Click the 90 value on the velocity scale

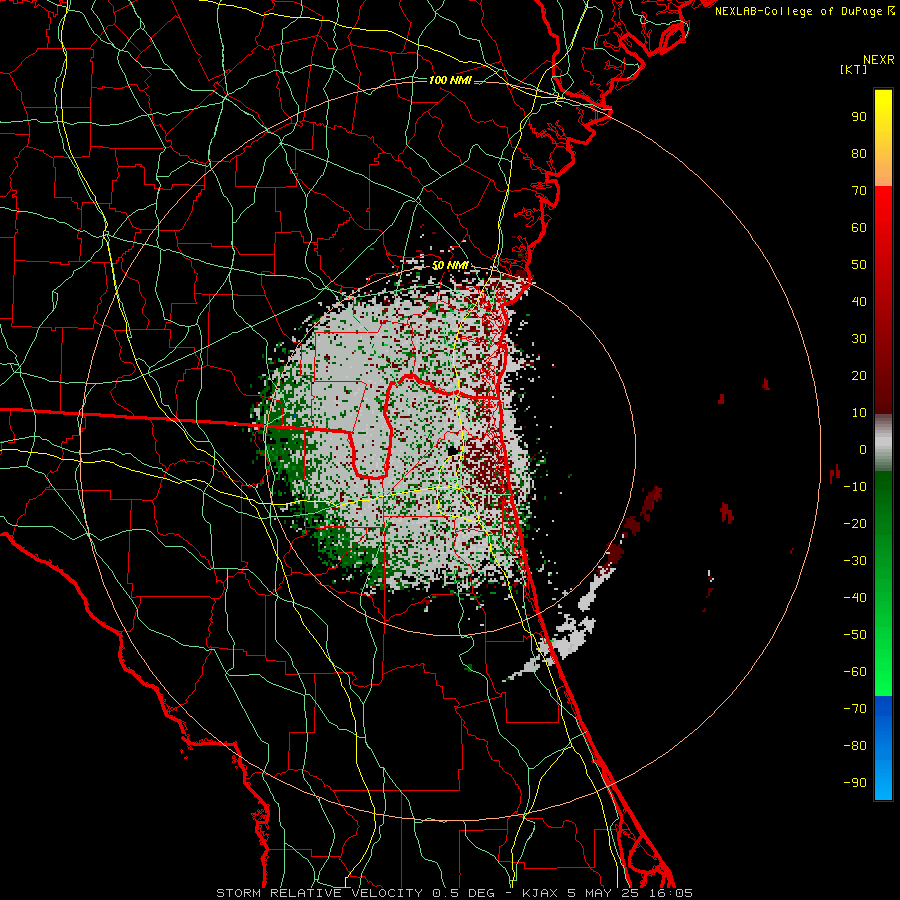click(x=859, y=117)
